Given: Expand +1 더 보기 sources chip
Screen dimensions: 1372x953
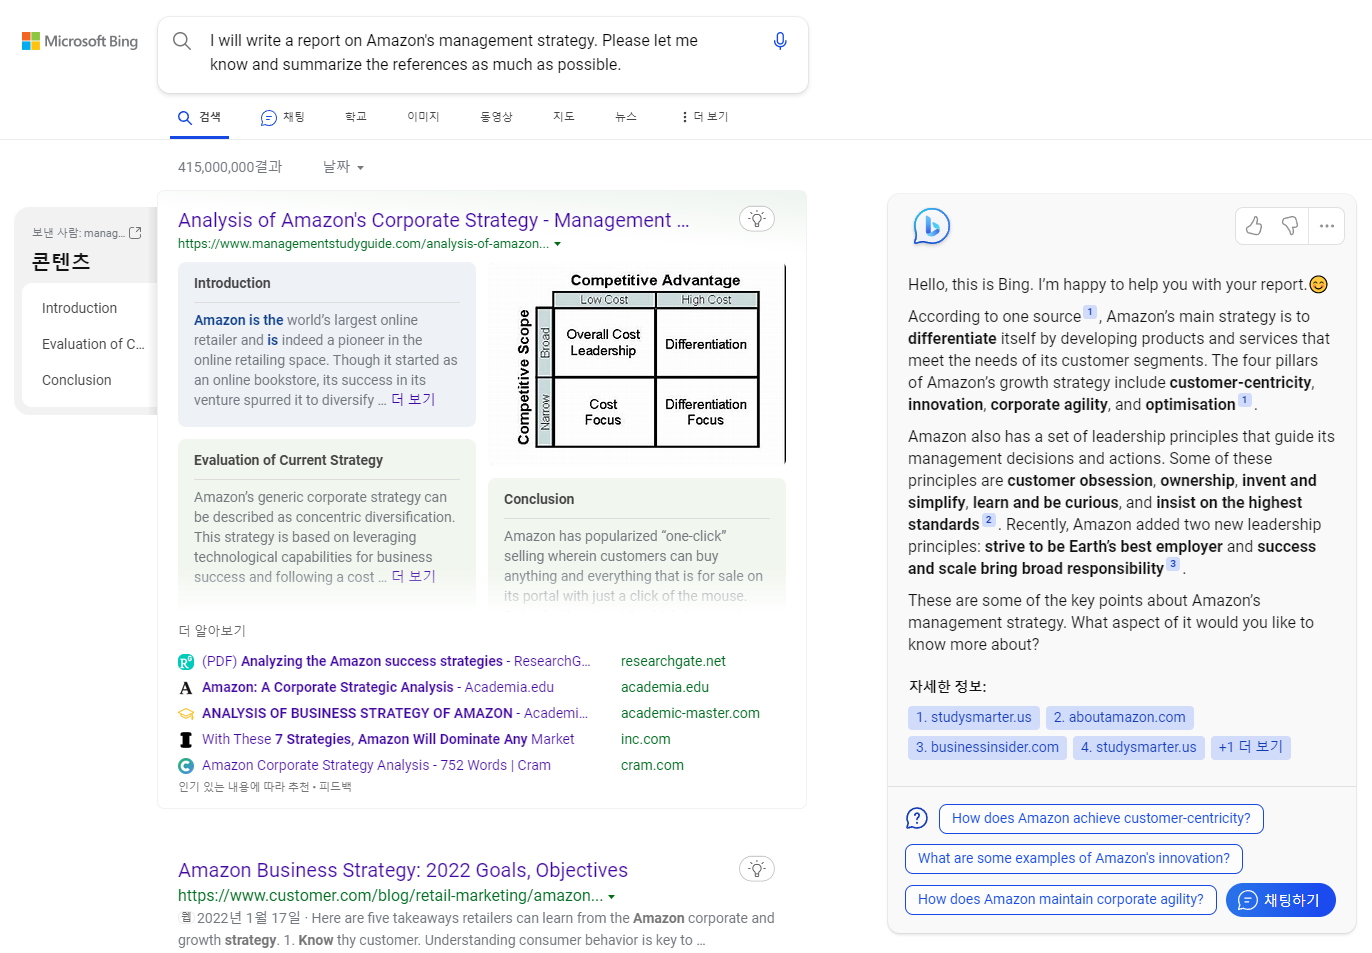Looking at the screenshot, I should coord(1250,747).
